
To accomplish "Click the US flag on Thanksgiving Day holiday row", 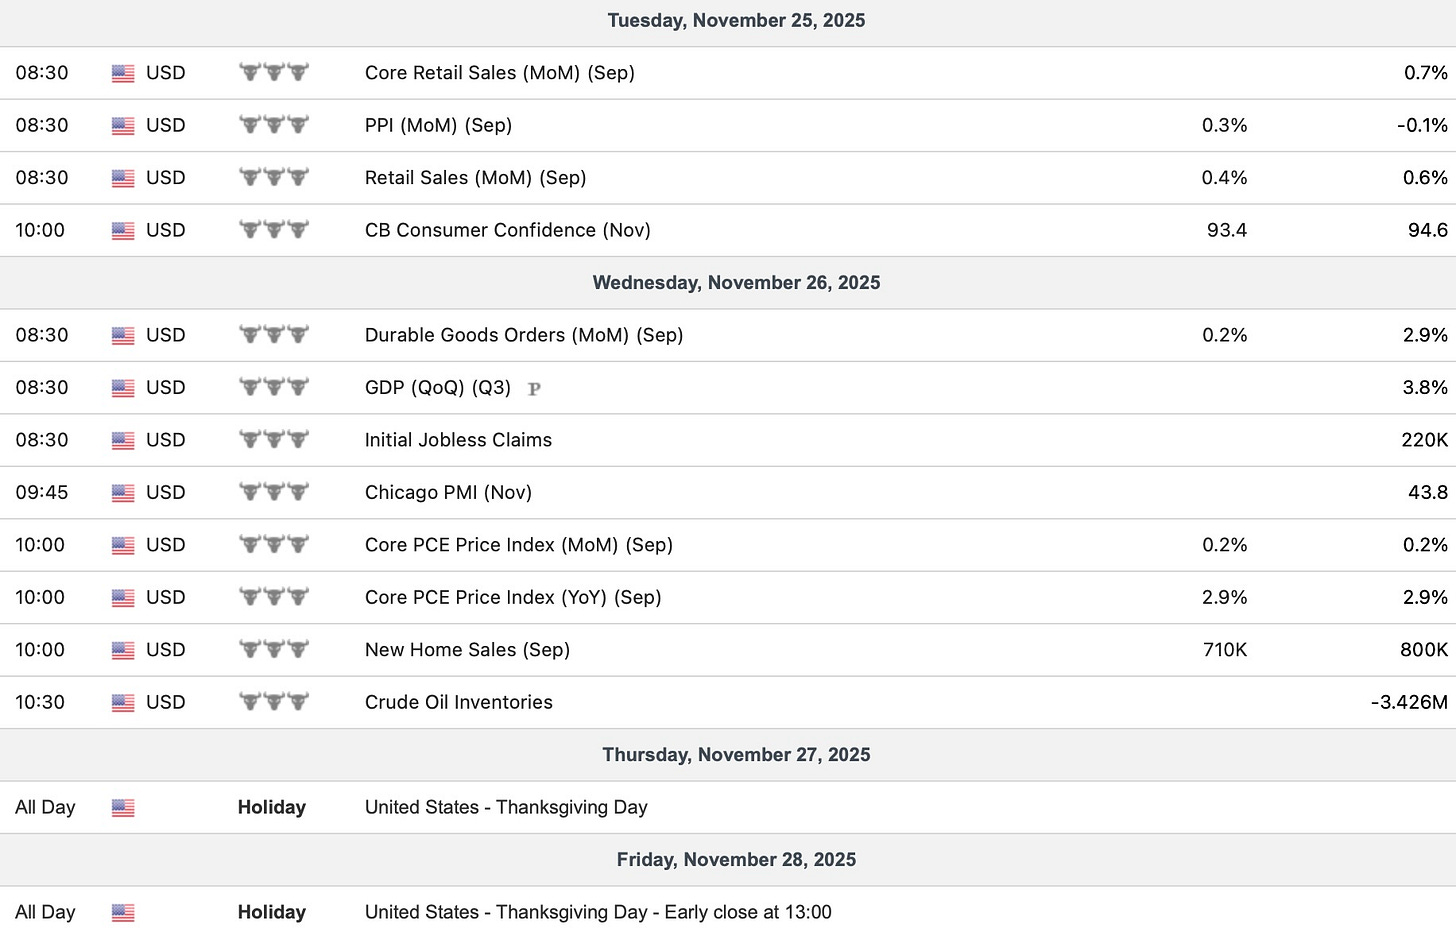I will pyautogui.click(x=123, y=808).
